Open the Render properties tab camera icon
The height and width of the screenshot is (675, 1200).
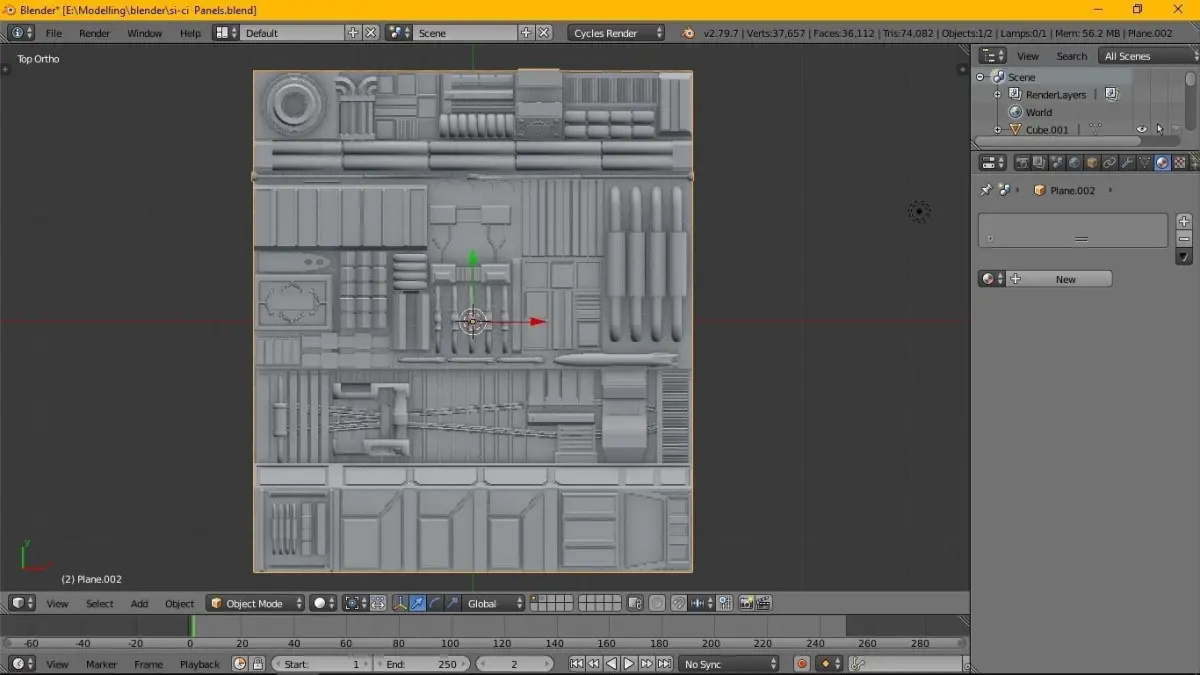pyautogui.click(x=1022, y=163)
